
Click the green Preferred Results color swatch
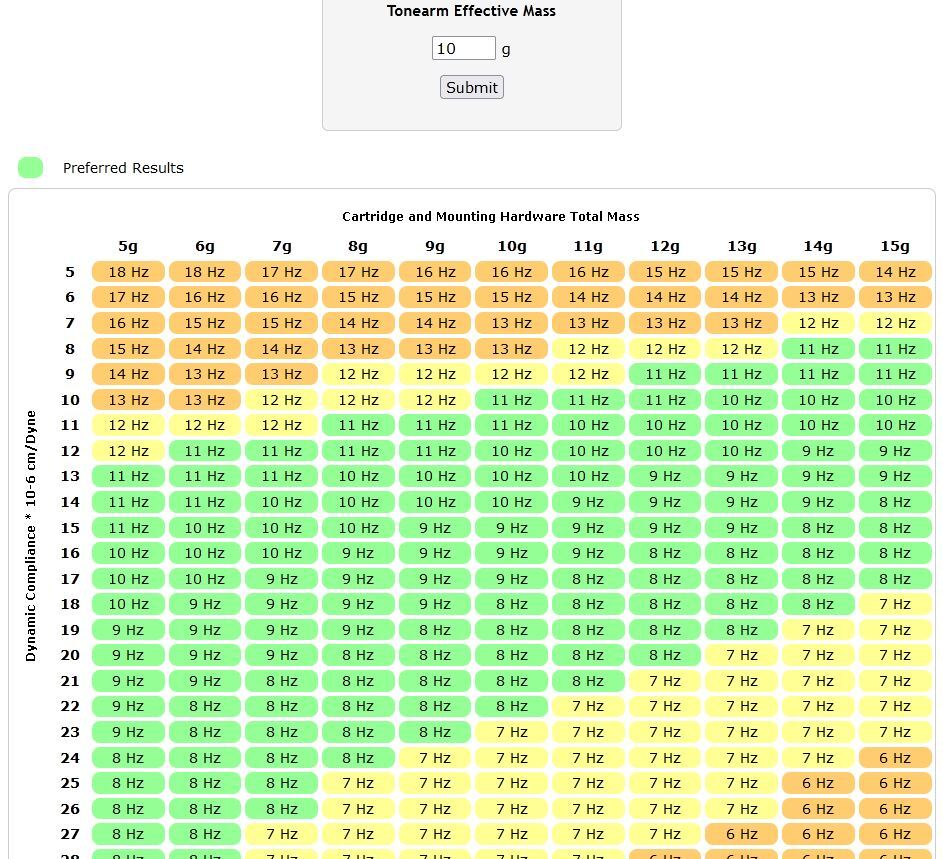point(31,168)
